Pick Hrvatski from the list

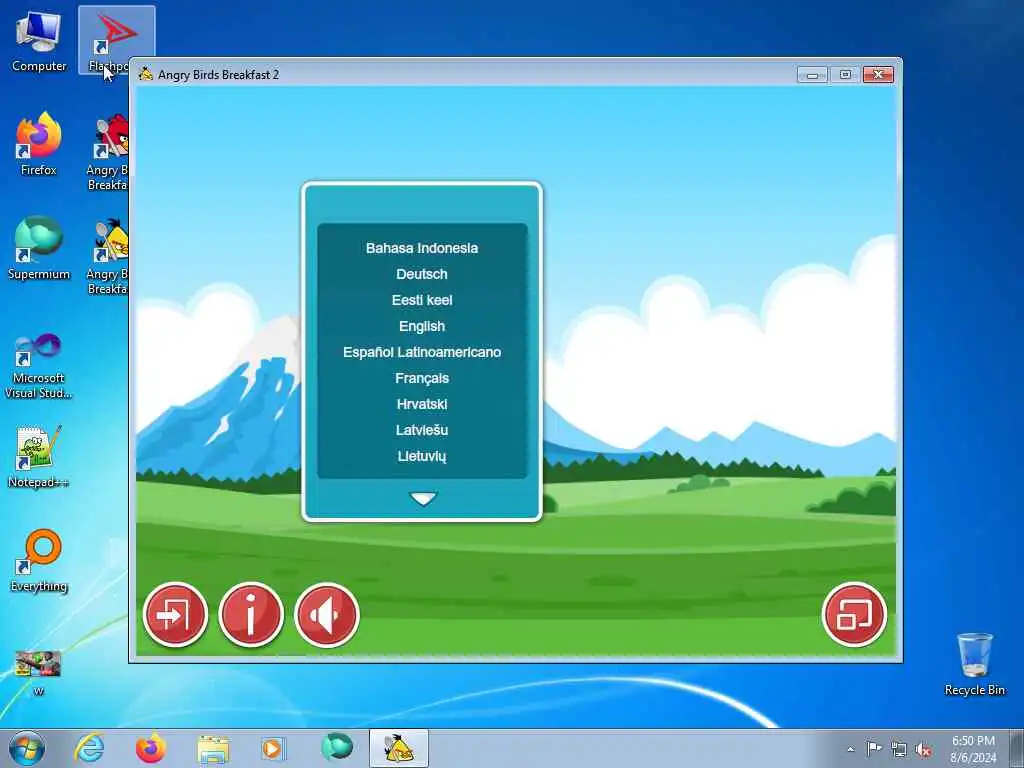pos(422,404)
